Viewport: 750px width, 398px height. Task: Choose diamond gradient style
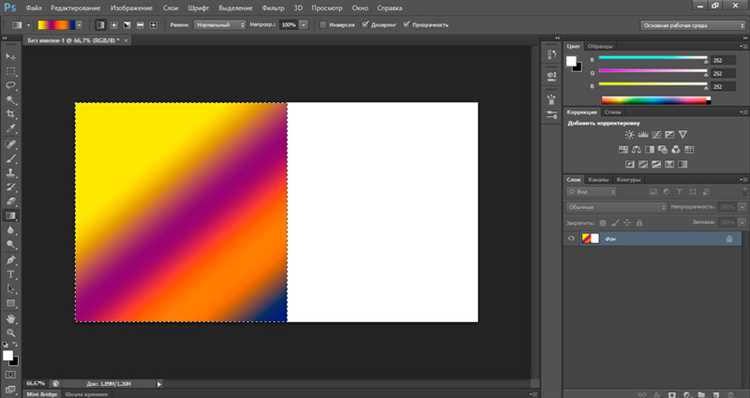pos(154,25)
